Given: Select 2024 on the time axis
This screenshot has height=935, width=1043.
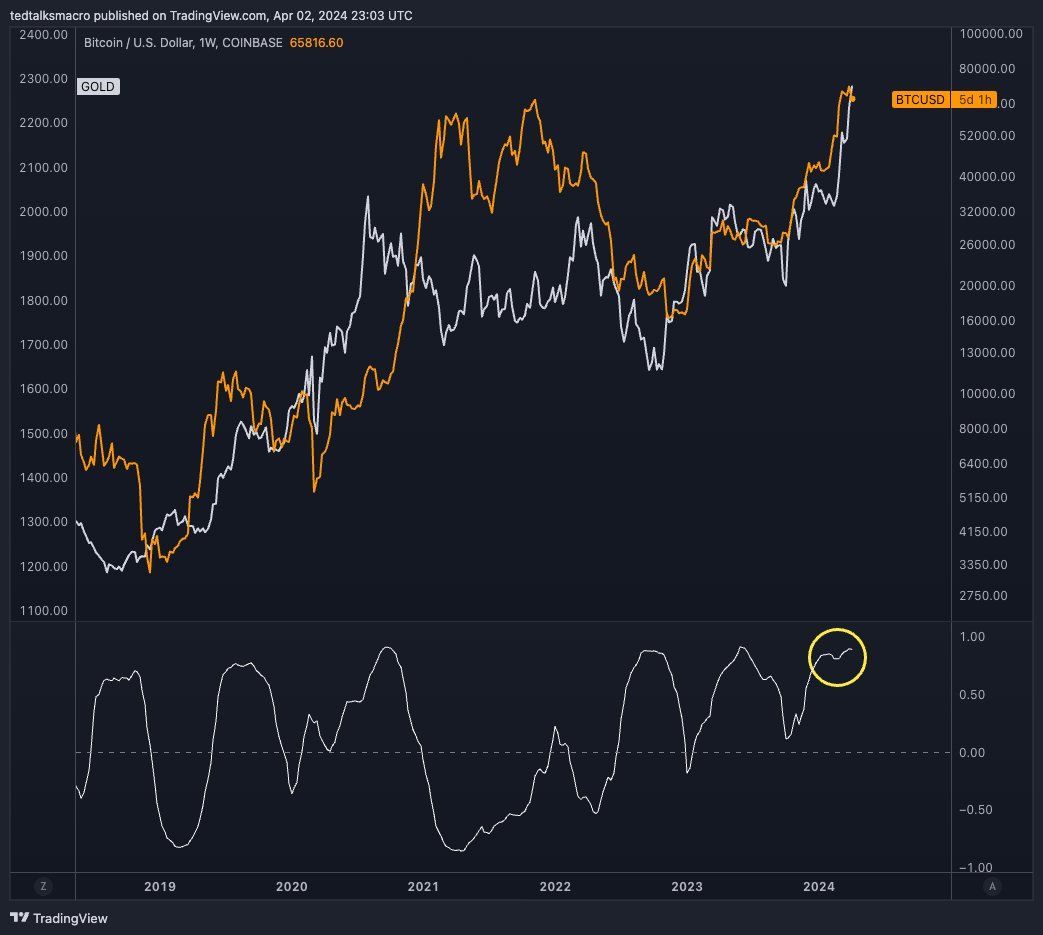Looking at the screenshot, I should 819,887.
